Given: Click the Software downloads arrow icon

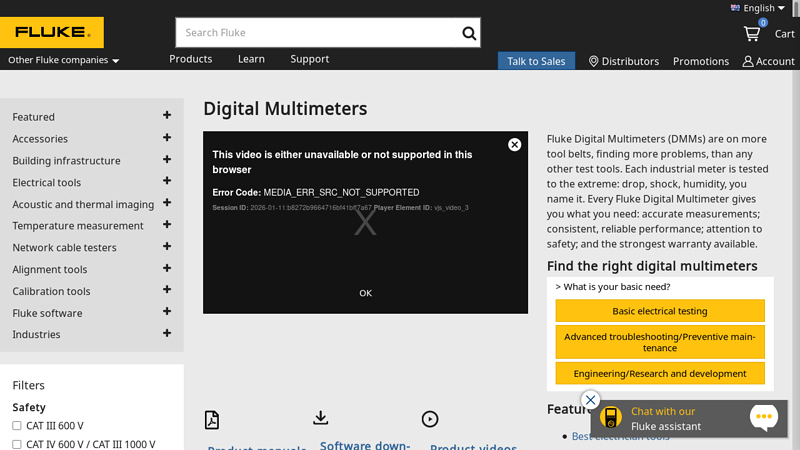Looking at the screenshot, I should [x=320, y=418].
